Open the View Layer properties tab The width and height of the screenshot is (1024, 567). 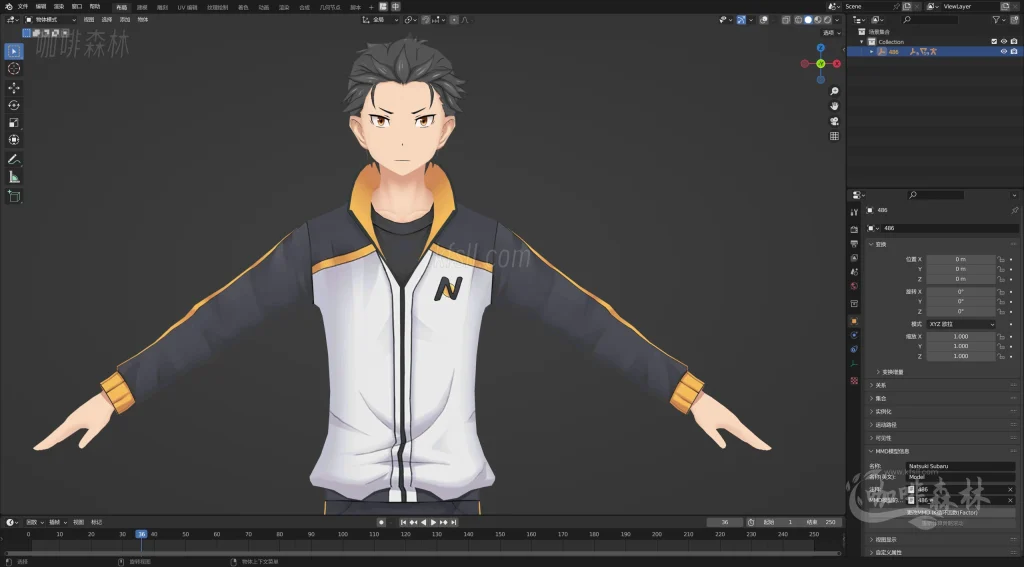(x=854, y=258)
